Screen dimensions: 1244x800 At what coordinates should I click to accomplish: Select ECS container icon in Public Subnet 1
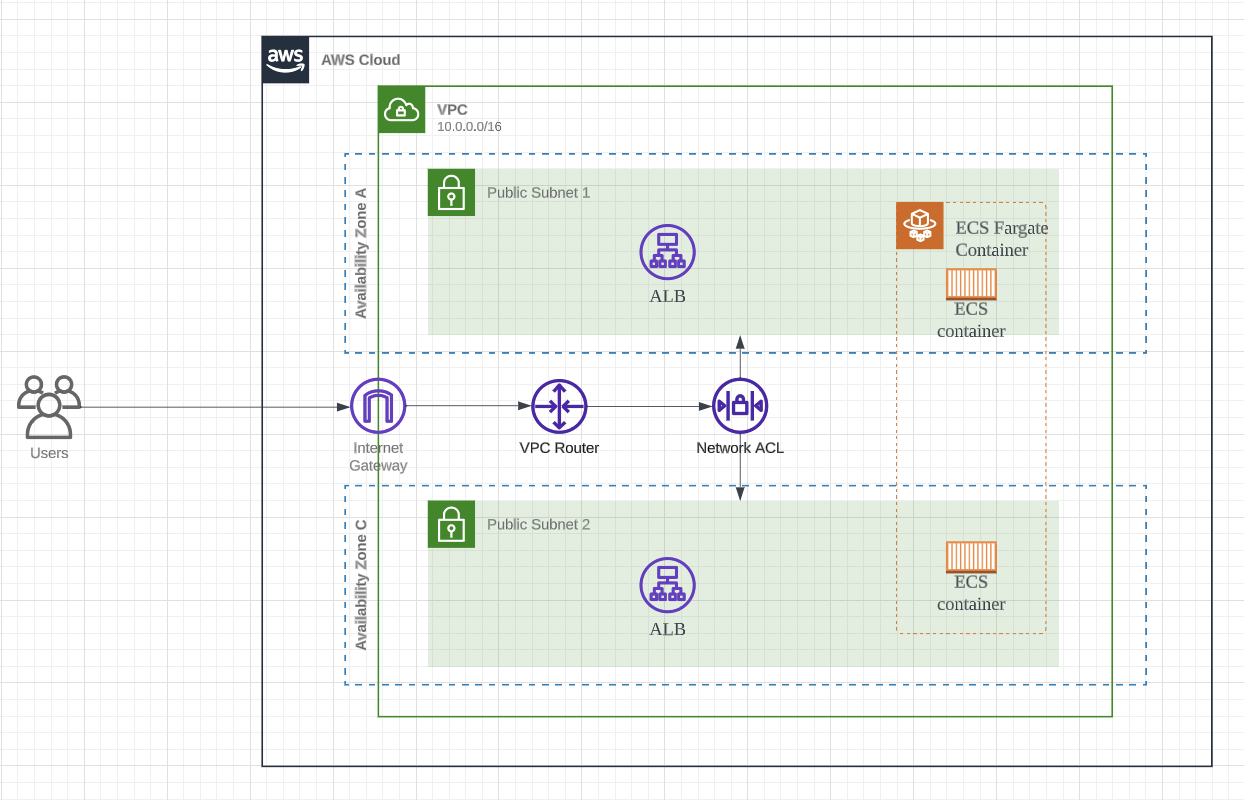coord(971,284)
